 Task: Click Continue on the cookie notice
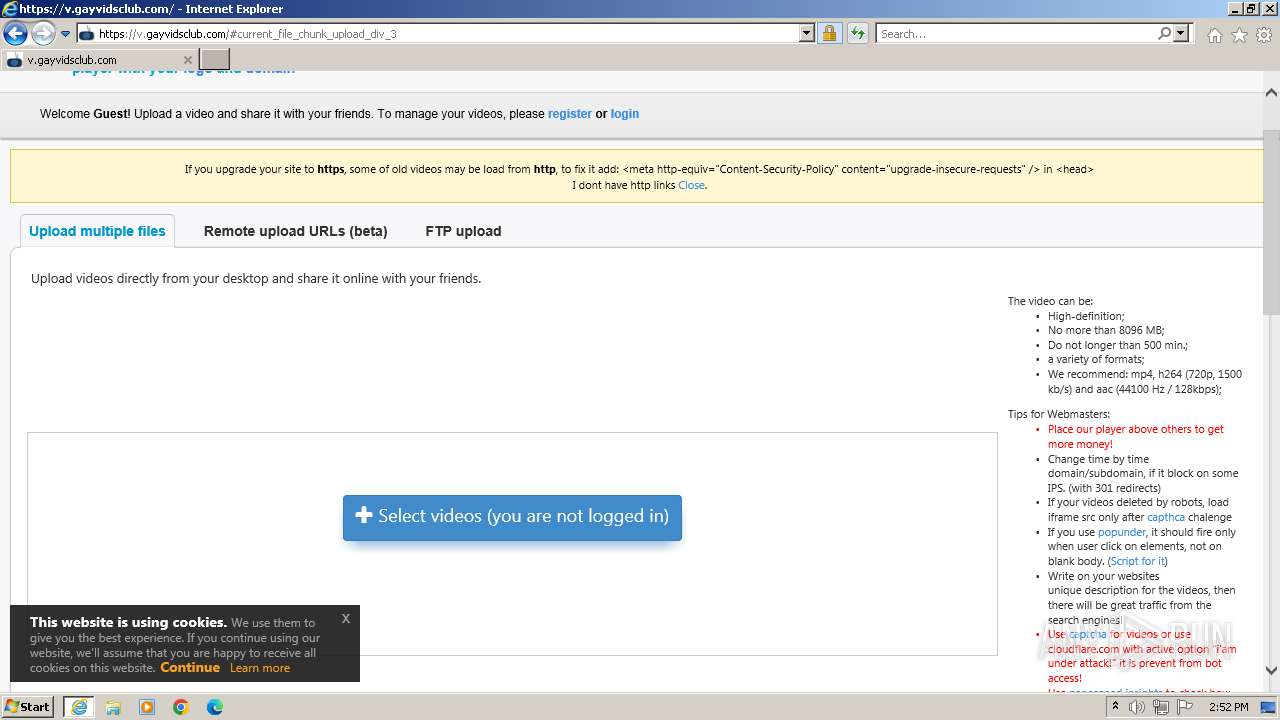point(190,667)
